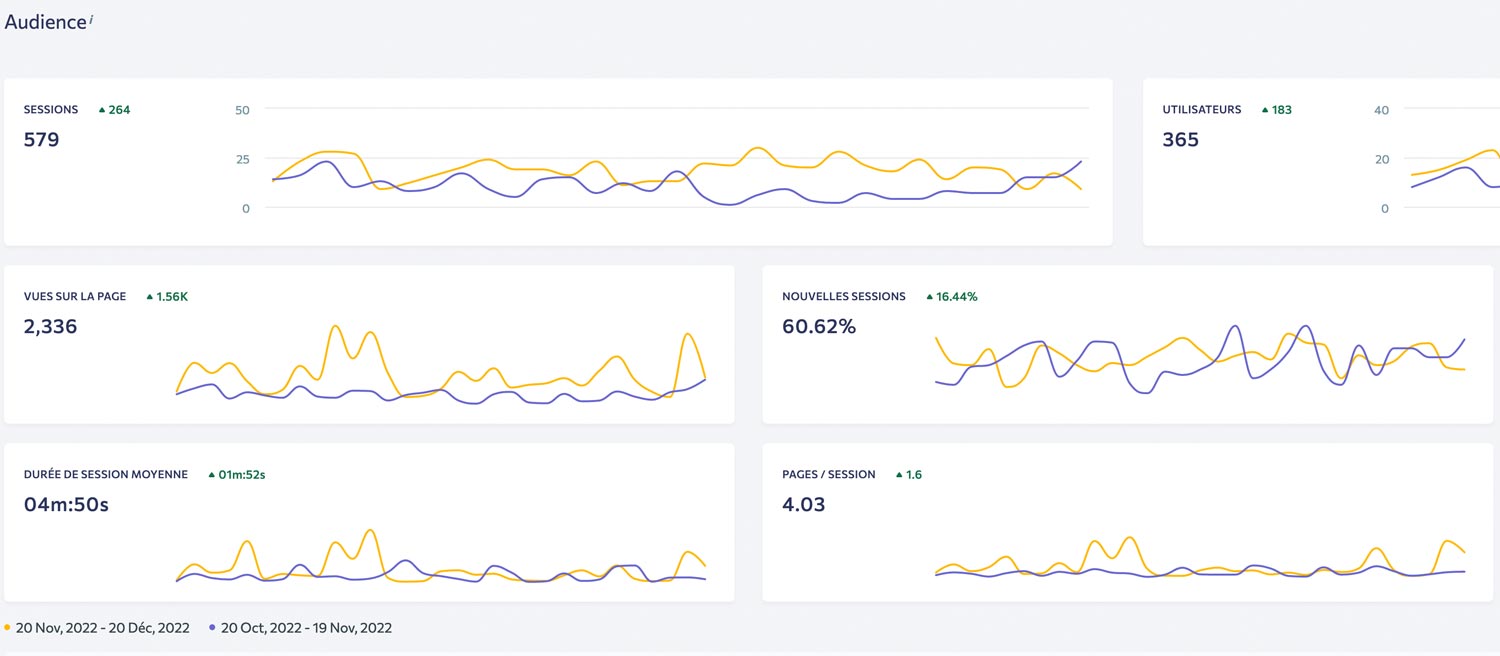
Task: Click the pages per session value 4.03
Action: [804, 505]
